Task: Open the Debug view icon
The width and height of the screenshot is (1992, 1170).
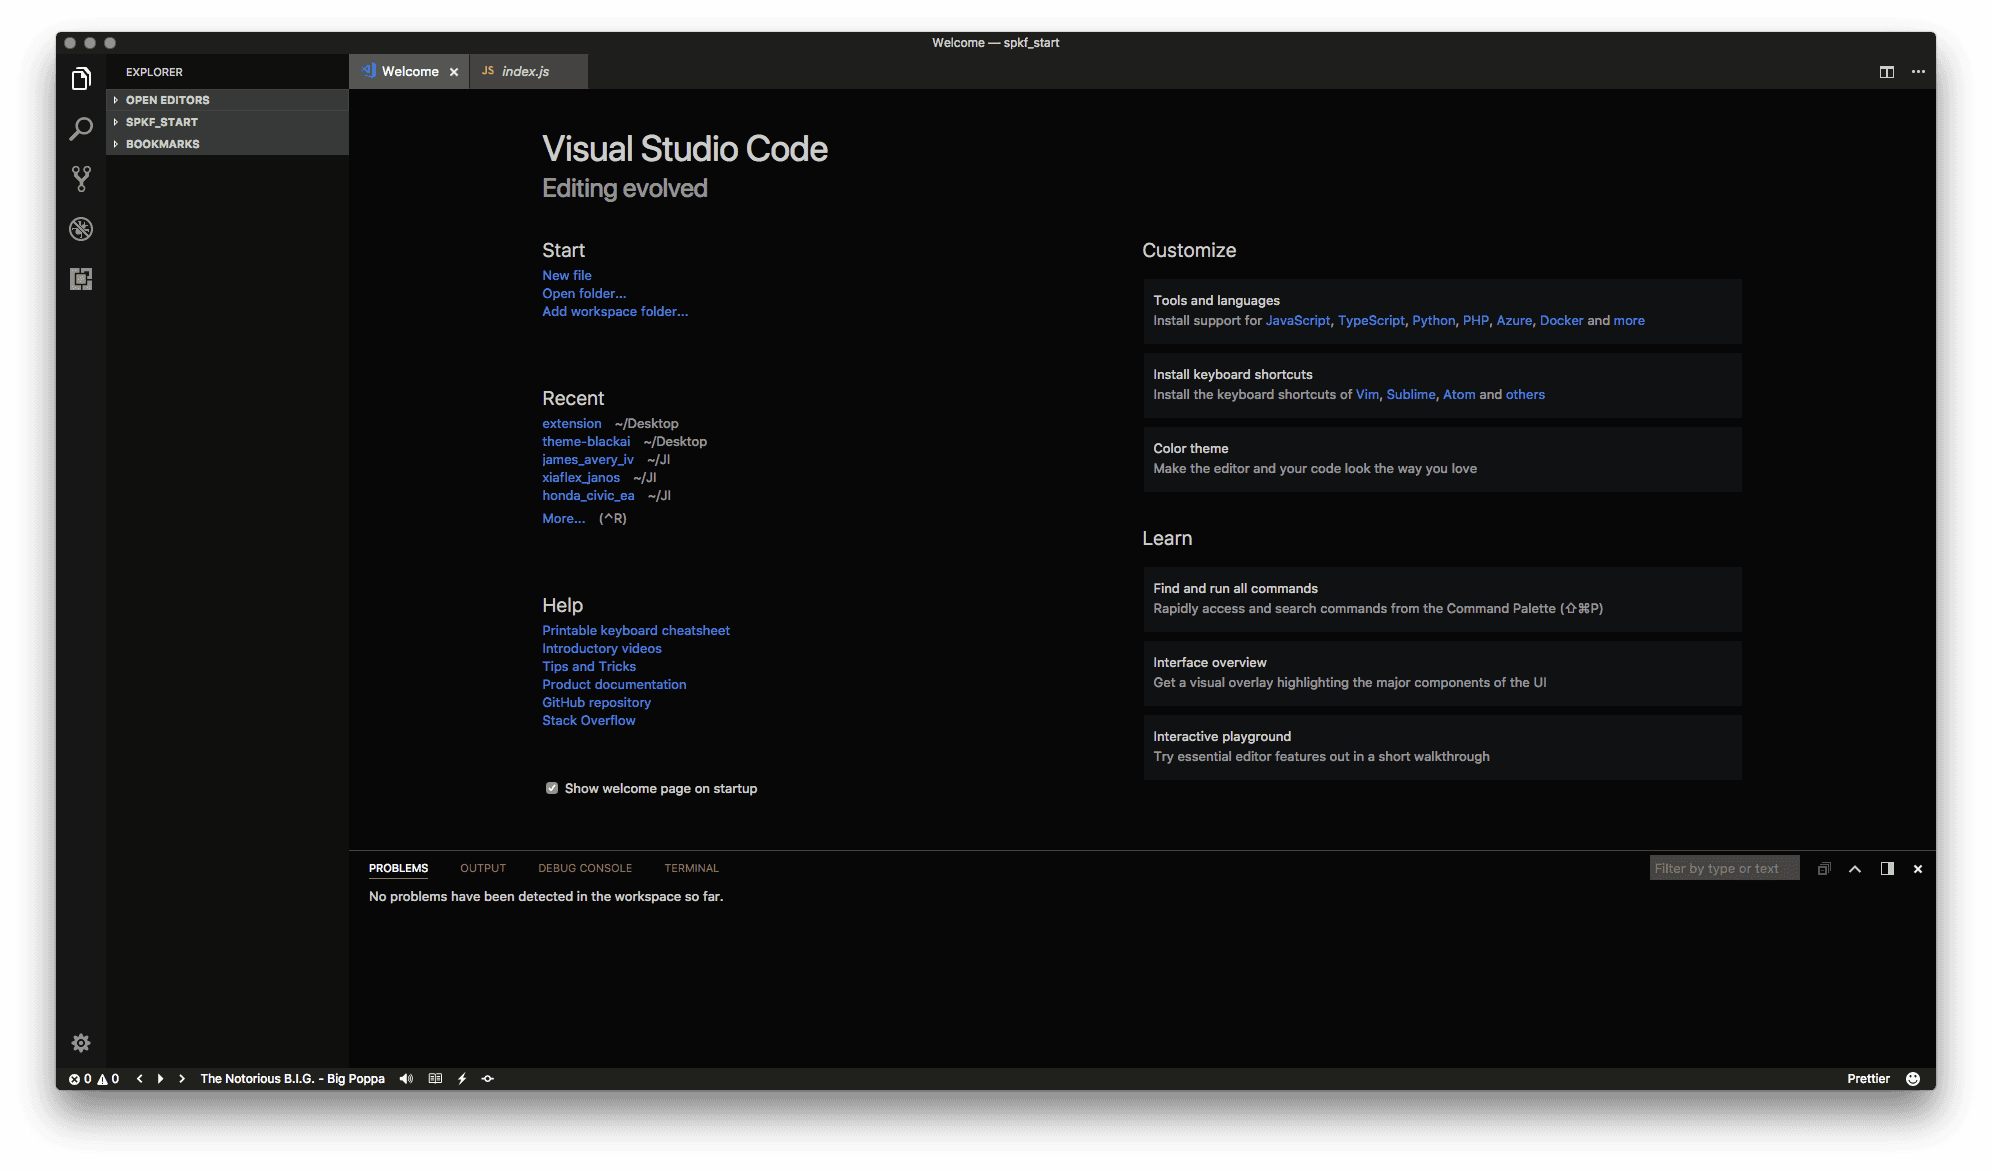Action: (x=81, y=229)
